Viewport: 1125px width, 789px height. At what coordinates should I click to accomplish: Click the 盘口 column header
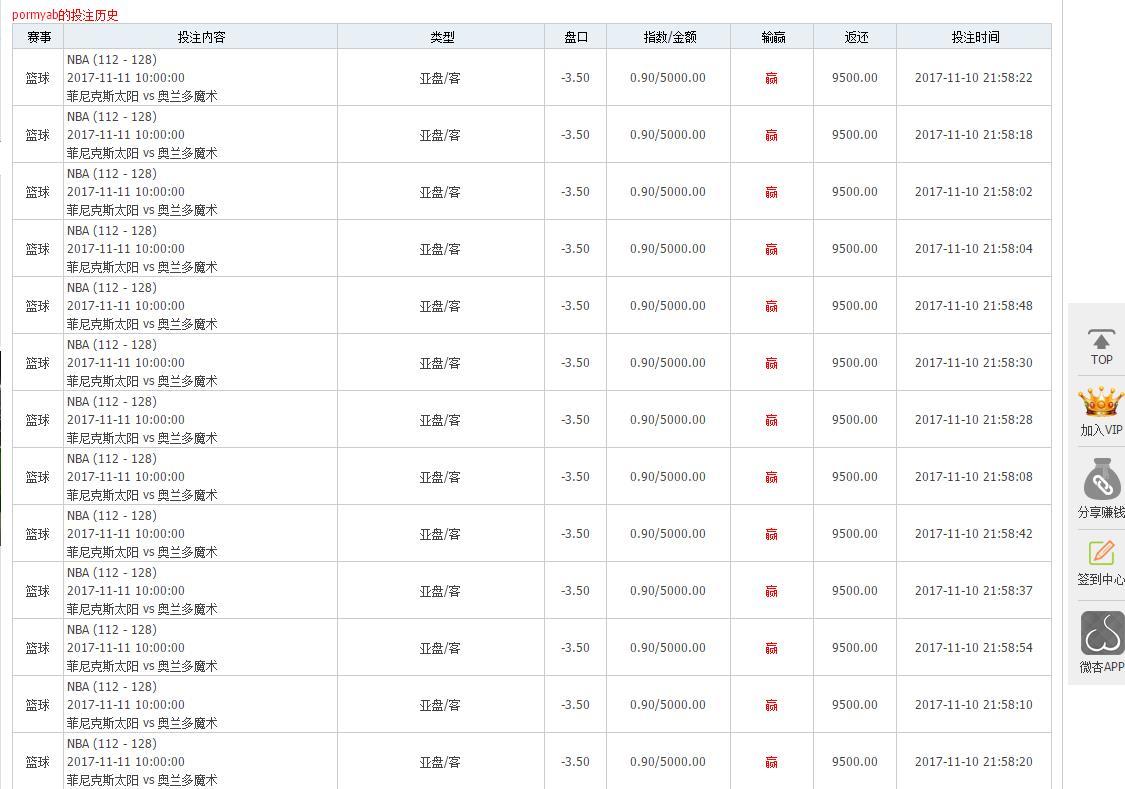(576, 37)
